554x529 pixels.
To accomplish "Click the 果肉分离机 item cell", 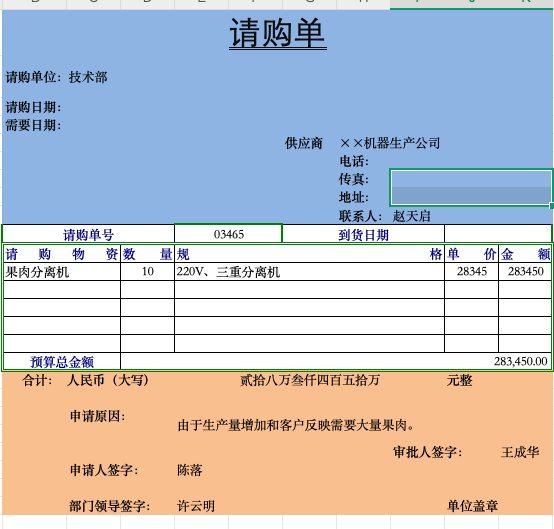I will [x=62, y=272].
